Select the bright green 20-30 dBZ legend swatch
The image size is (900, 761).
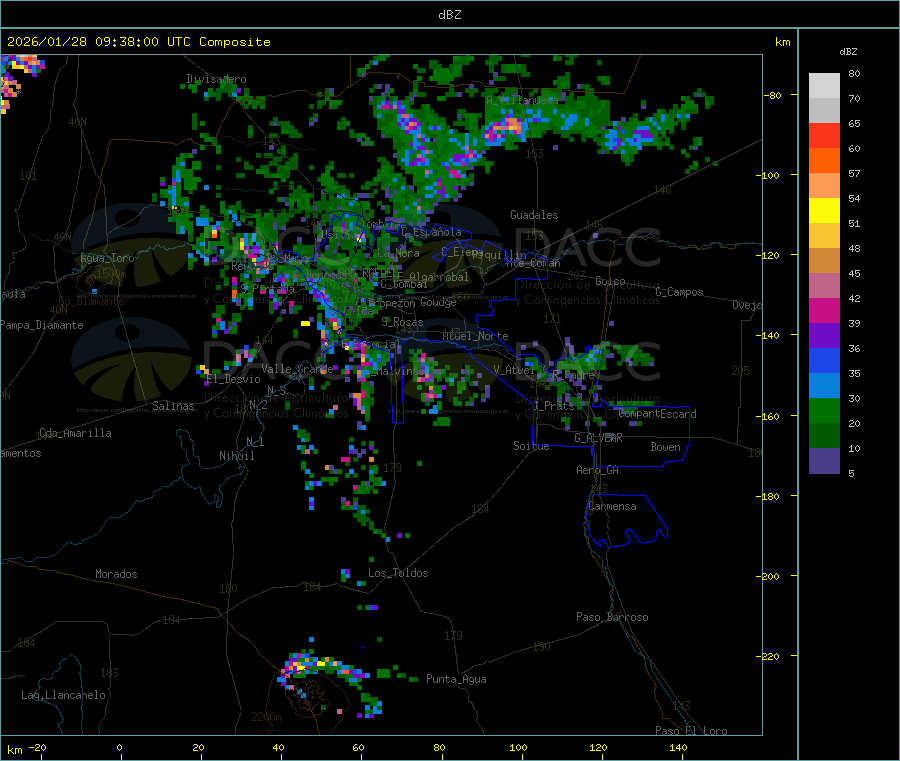click(824, 410)
